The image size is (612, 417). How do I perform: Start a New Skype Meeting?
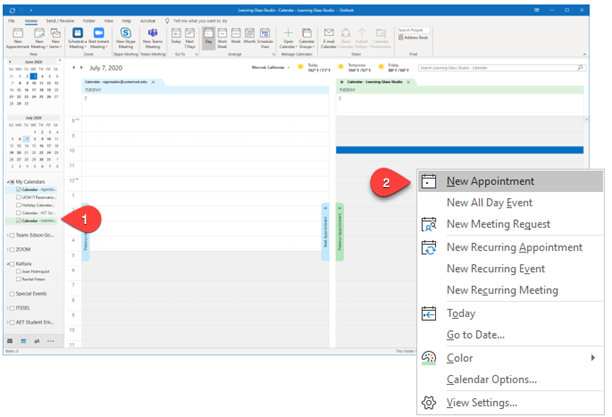pos(126,38)
